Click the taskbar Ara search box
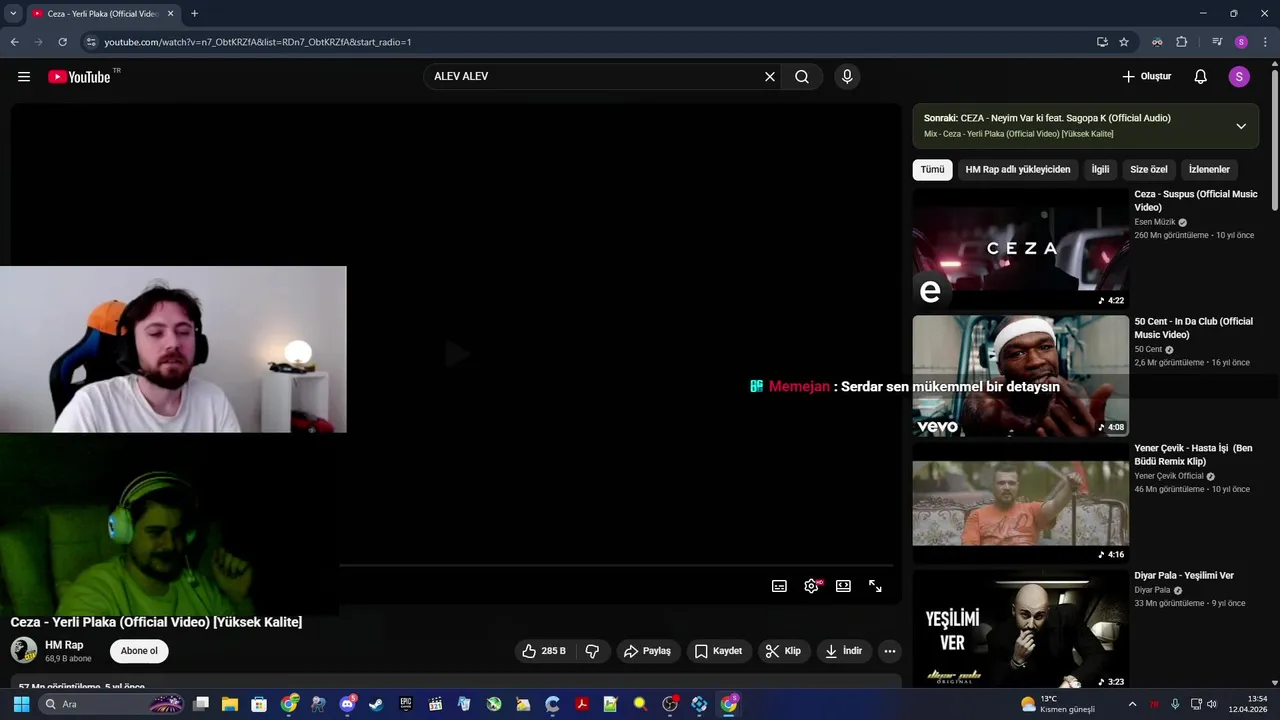The image size is (1280, 720). 112,704
